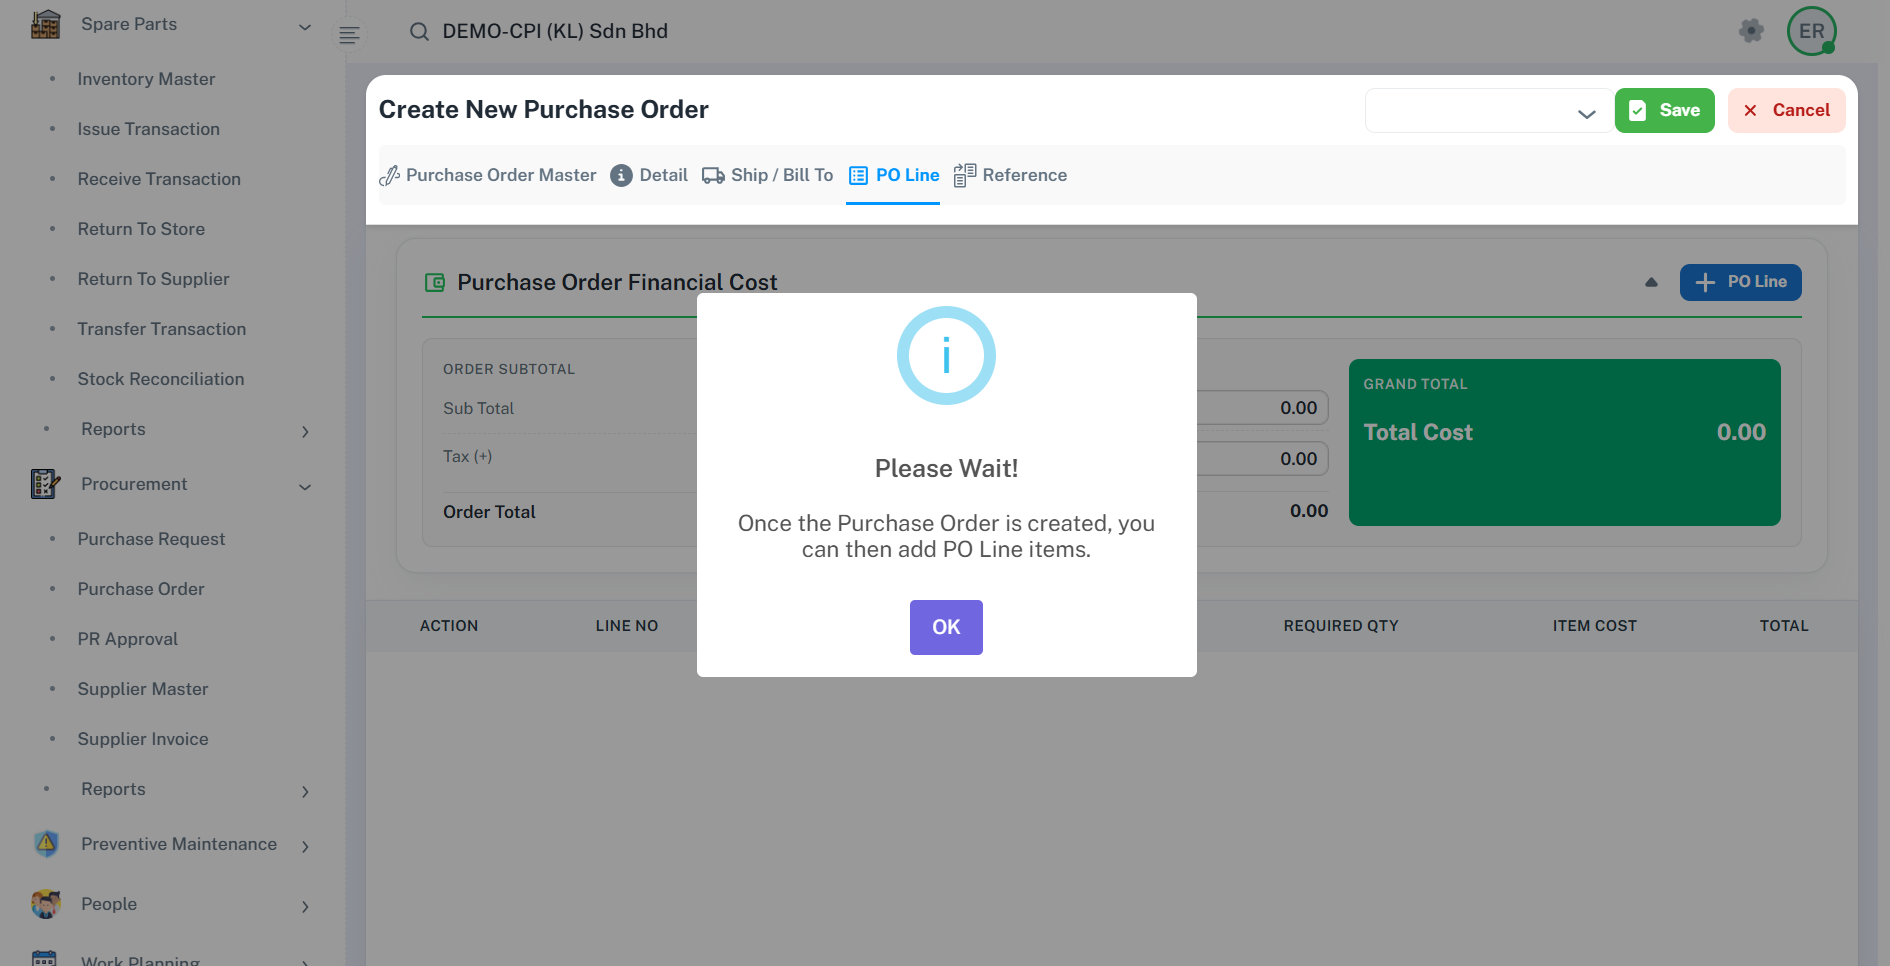Viewport: 1890px width, 966px height.
Task: Click the Procurement module icon
Action: pyautogui.click(x=46, y=484)
